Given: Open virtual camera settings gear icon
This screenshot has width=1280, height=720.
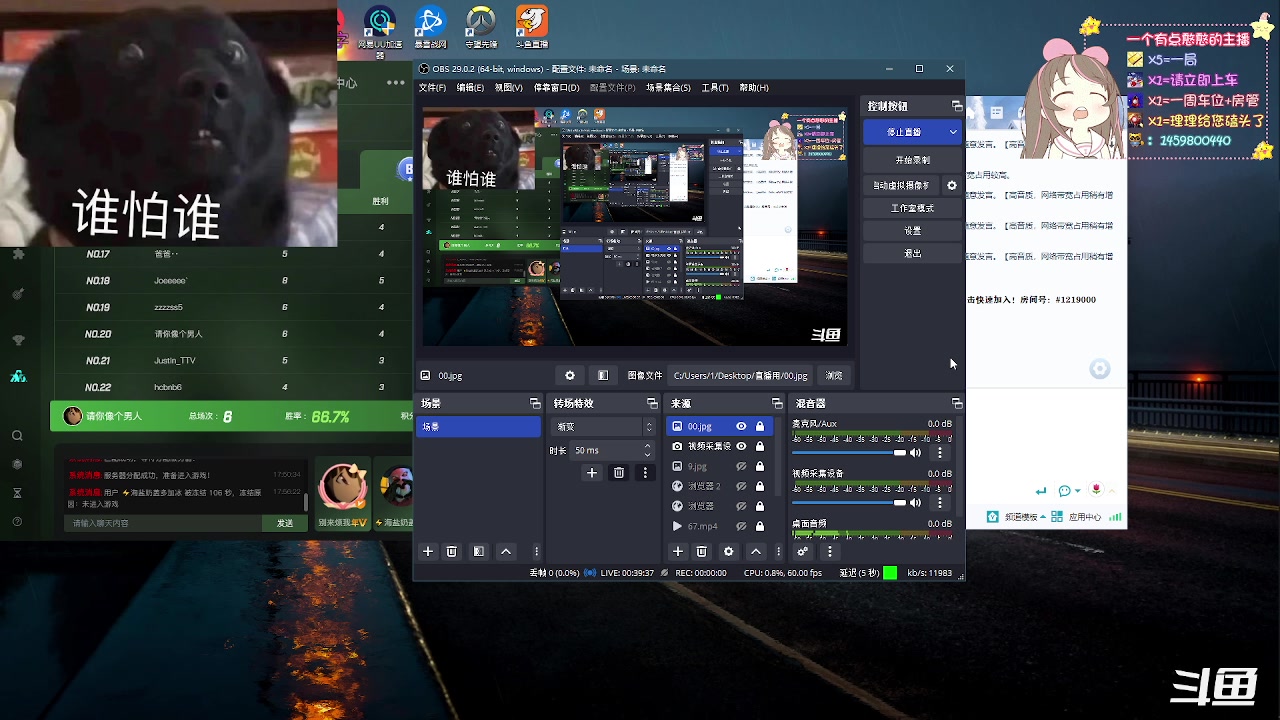Looking at the screenshot, I should tap(951, 186).
